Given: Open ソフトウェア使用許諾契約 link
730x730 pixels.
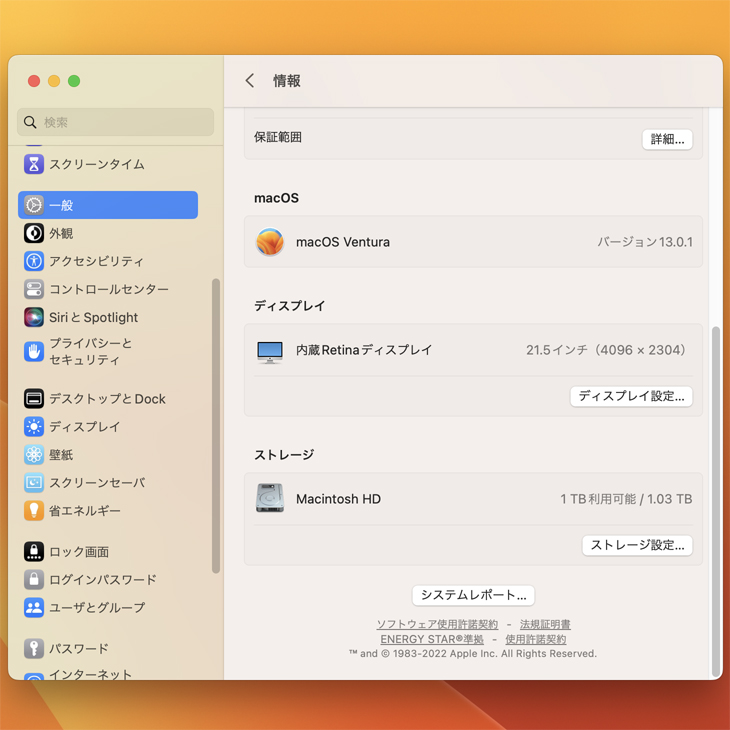Looking at the screenshot, I should [437, 624].
